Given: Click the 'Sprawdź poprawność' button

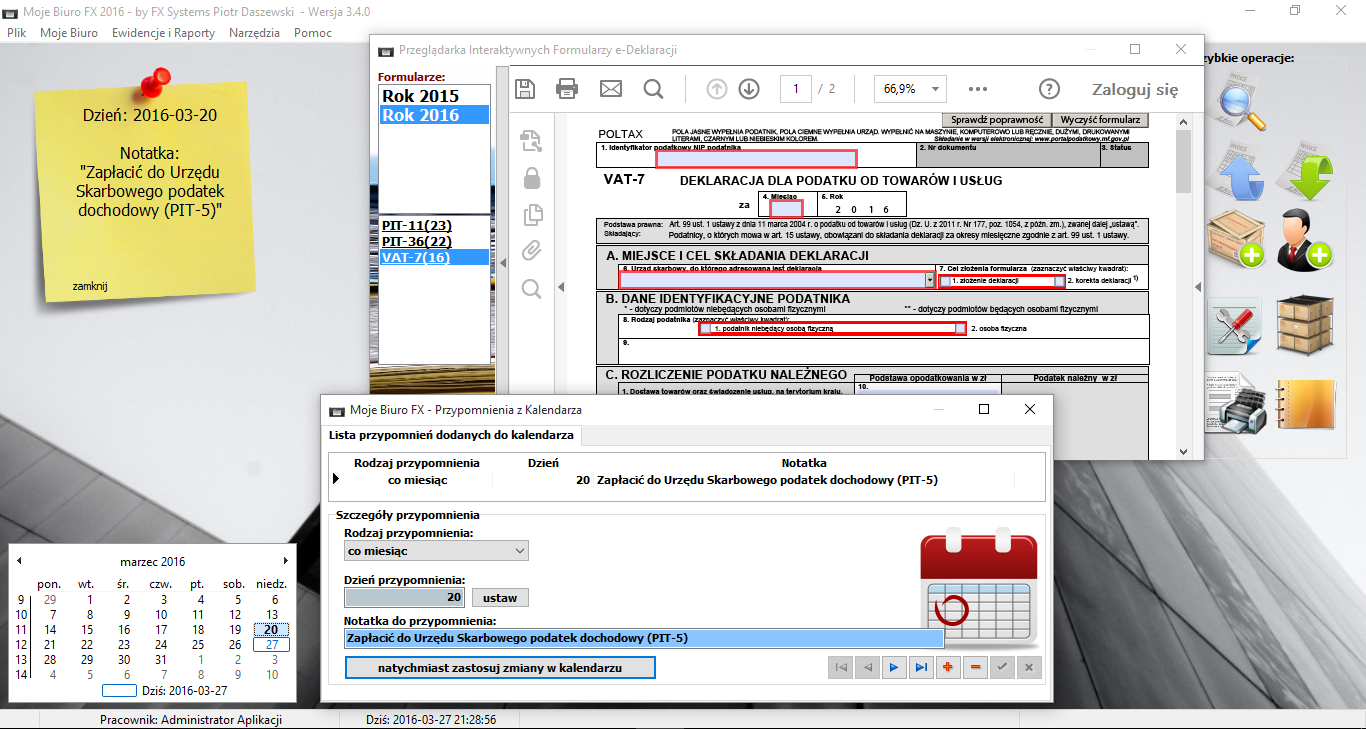Looking at the screenshot, I should pyautogui.click(x=996, y=119).
